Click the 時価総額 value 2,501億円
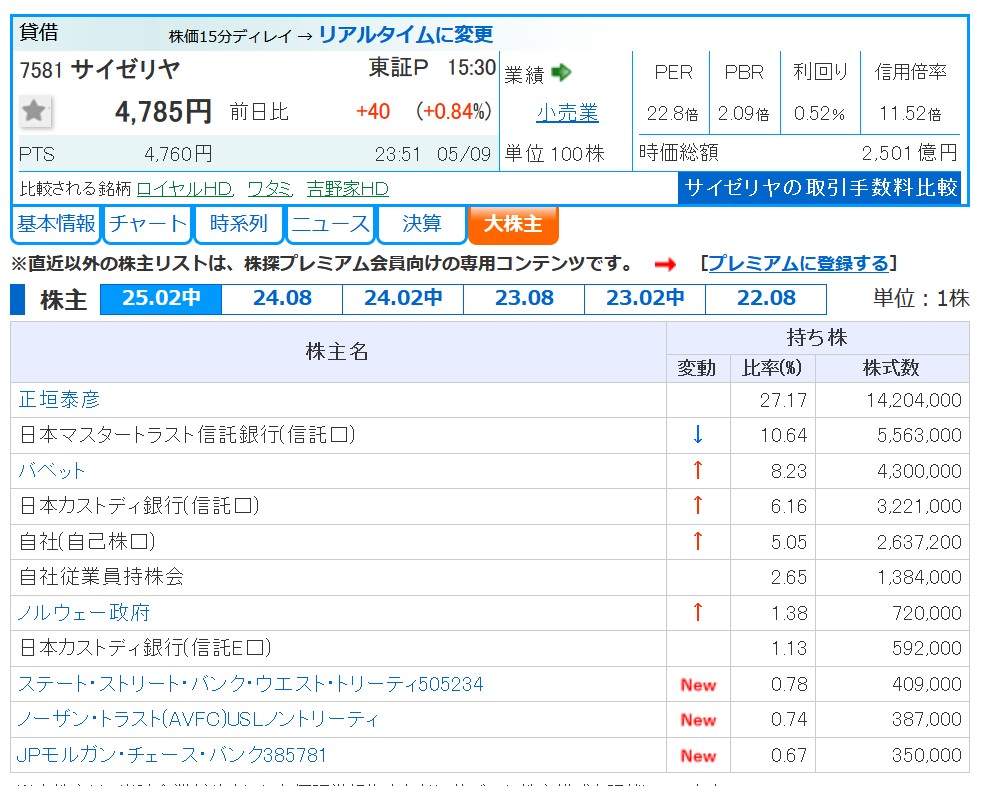The image size is (982, 786). coord(909,153)
